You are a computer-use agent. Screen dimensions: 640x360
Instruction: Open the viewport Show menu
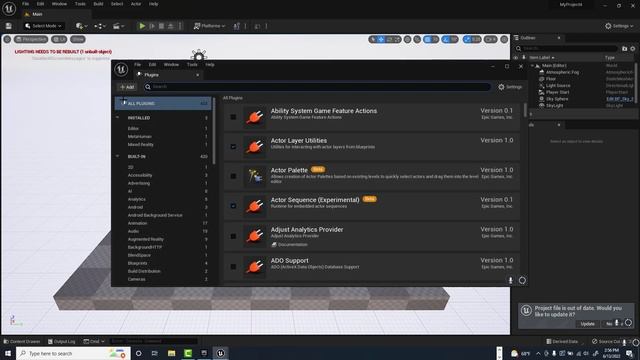[78, 39]
